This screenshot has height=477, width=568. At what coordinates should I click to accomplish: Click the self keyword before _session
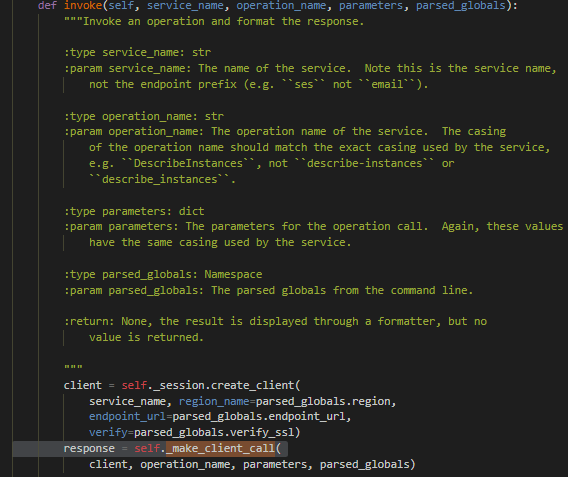[134, 385]
